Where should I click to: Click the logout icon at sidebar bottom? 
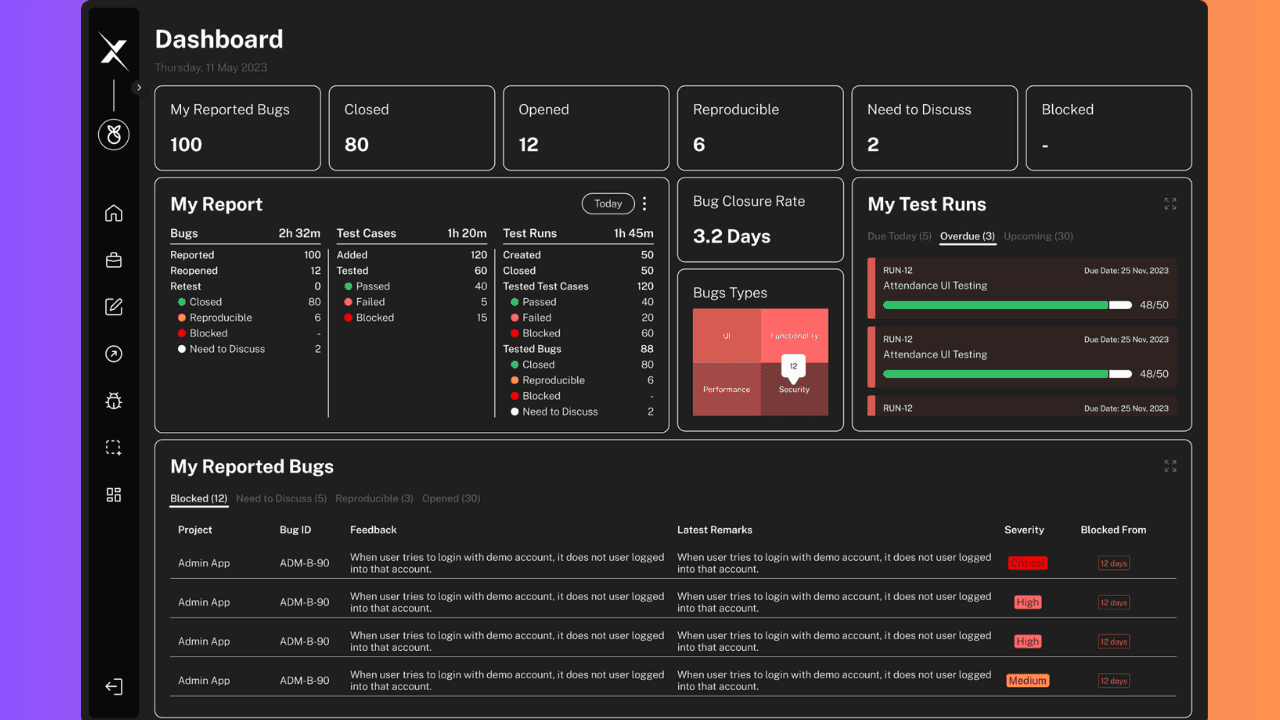114,687
